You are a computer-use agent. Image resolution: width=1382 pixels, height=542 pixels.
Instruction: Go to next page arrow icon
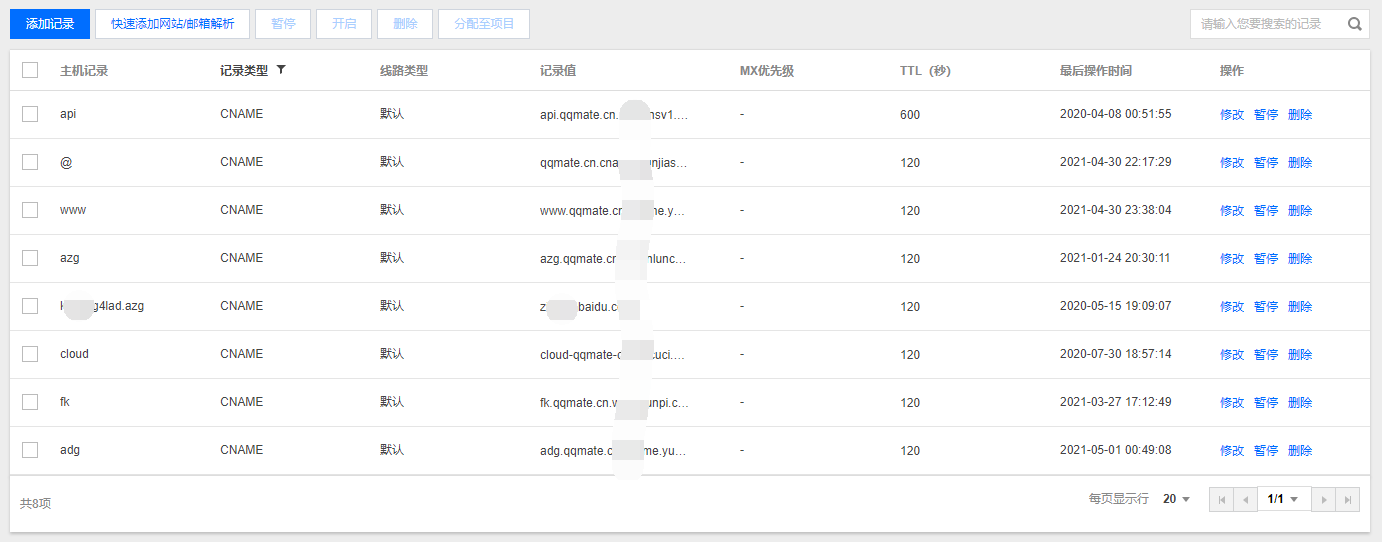[1323, 499]
